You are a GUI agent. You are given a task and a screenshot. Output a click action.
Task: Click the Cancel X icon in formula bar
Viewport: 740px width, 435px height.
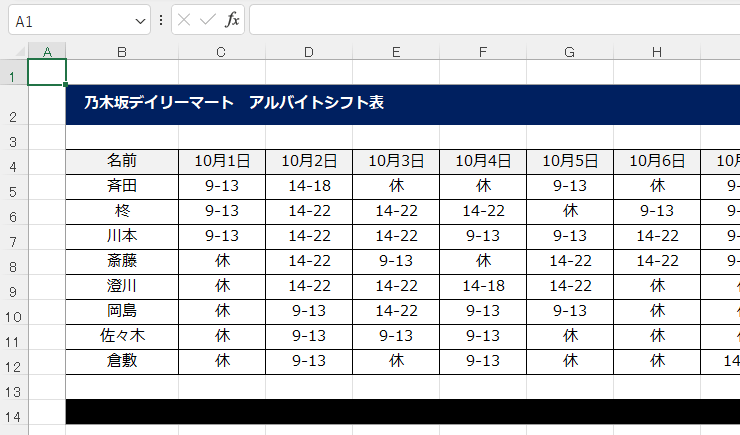click(x=184, y=20)
